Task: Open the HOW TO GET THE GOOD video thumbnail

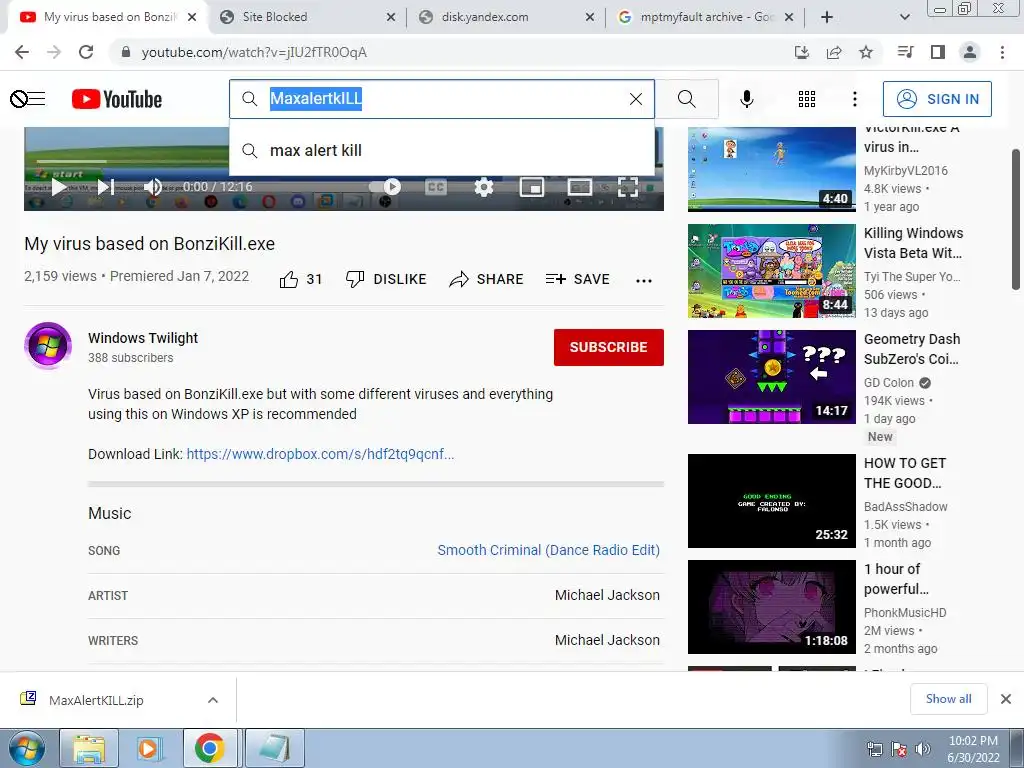Action: point(772,501)
